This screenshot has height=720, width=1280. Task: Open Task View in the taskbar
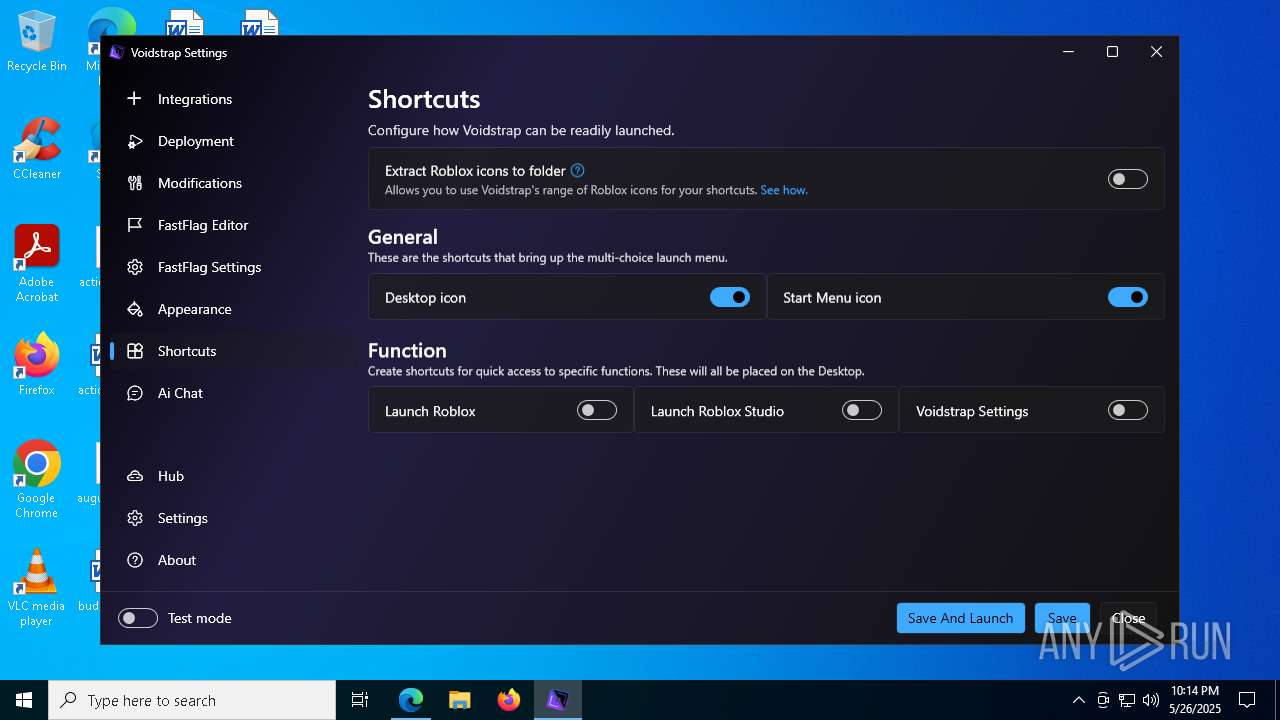pos(360,700)
